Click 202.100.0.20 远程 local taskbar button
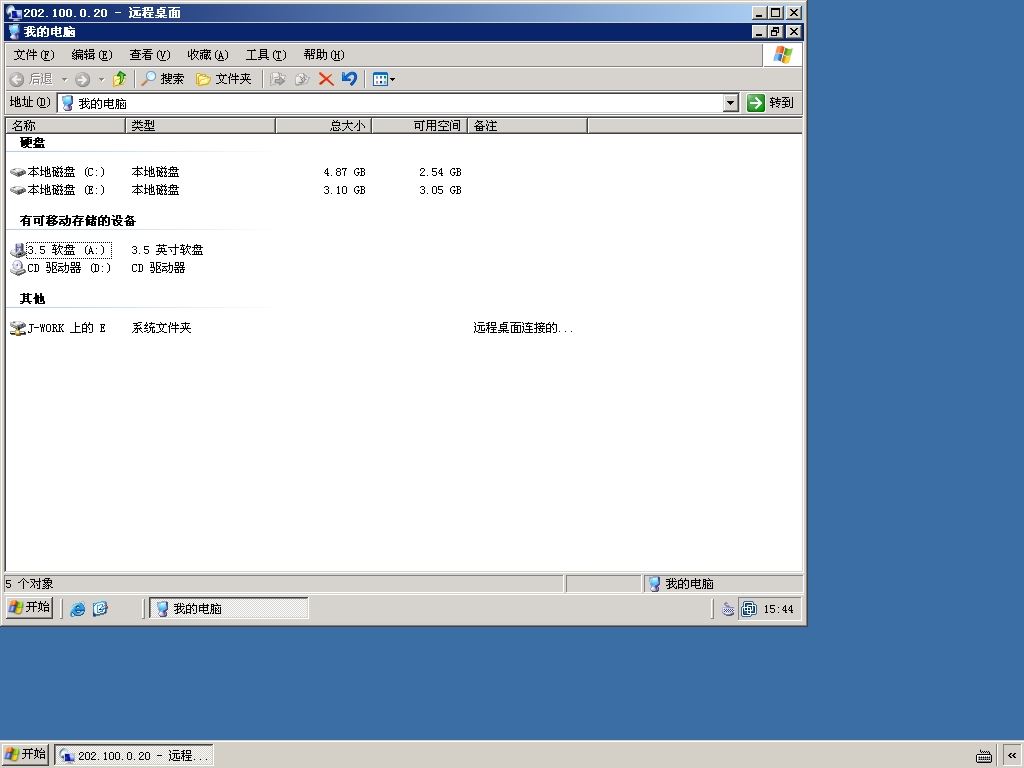The width and height of the screenshot is (1024, 768). (x=134, y=756)
